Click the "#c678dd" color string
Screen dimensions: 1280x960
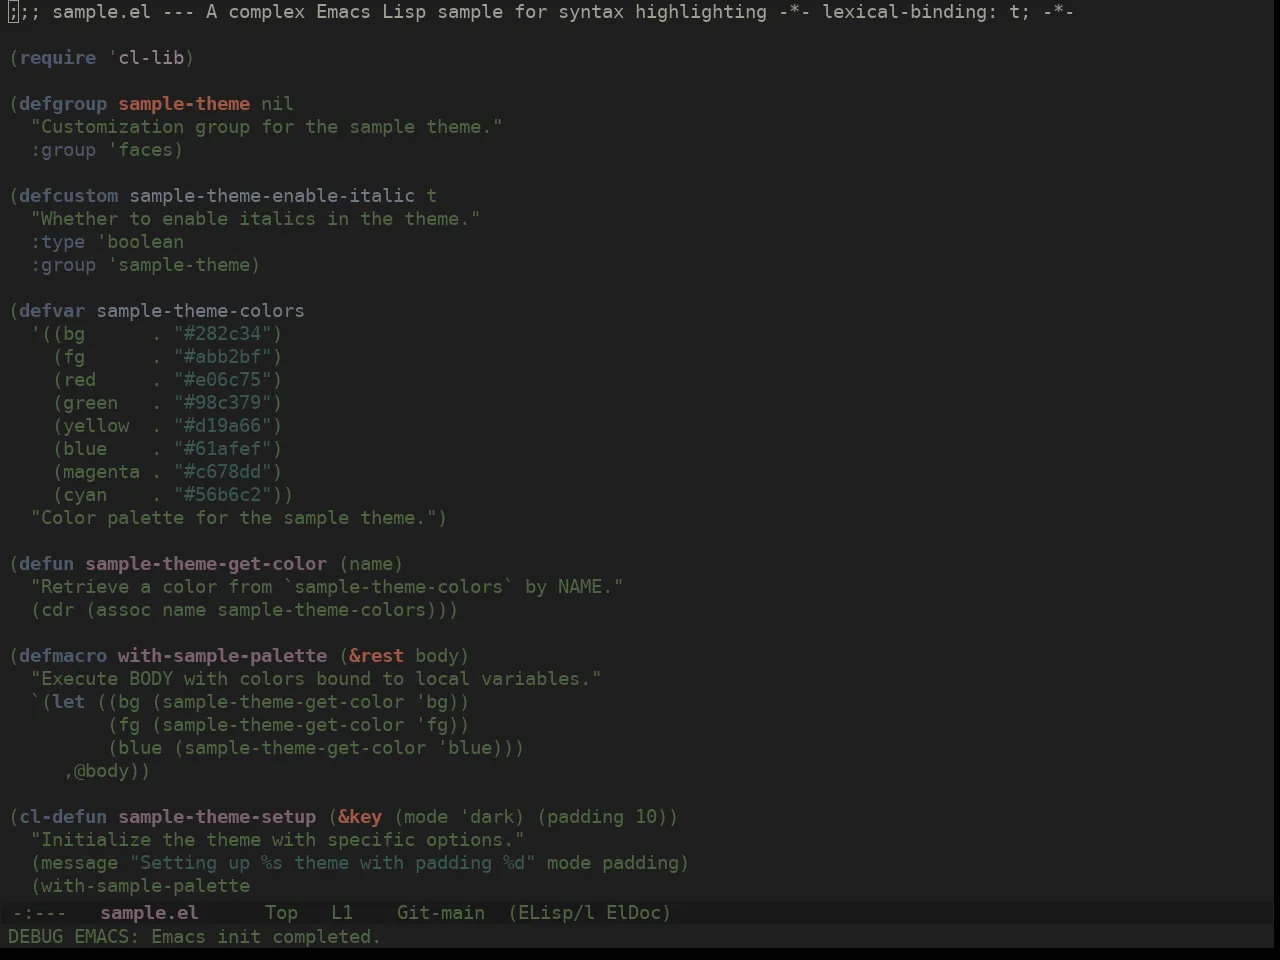223,472
